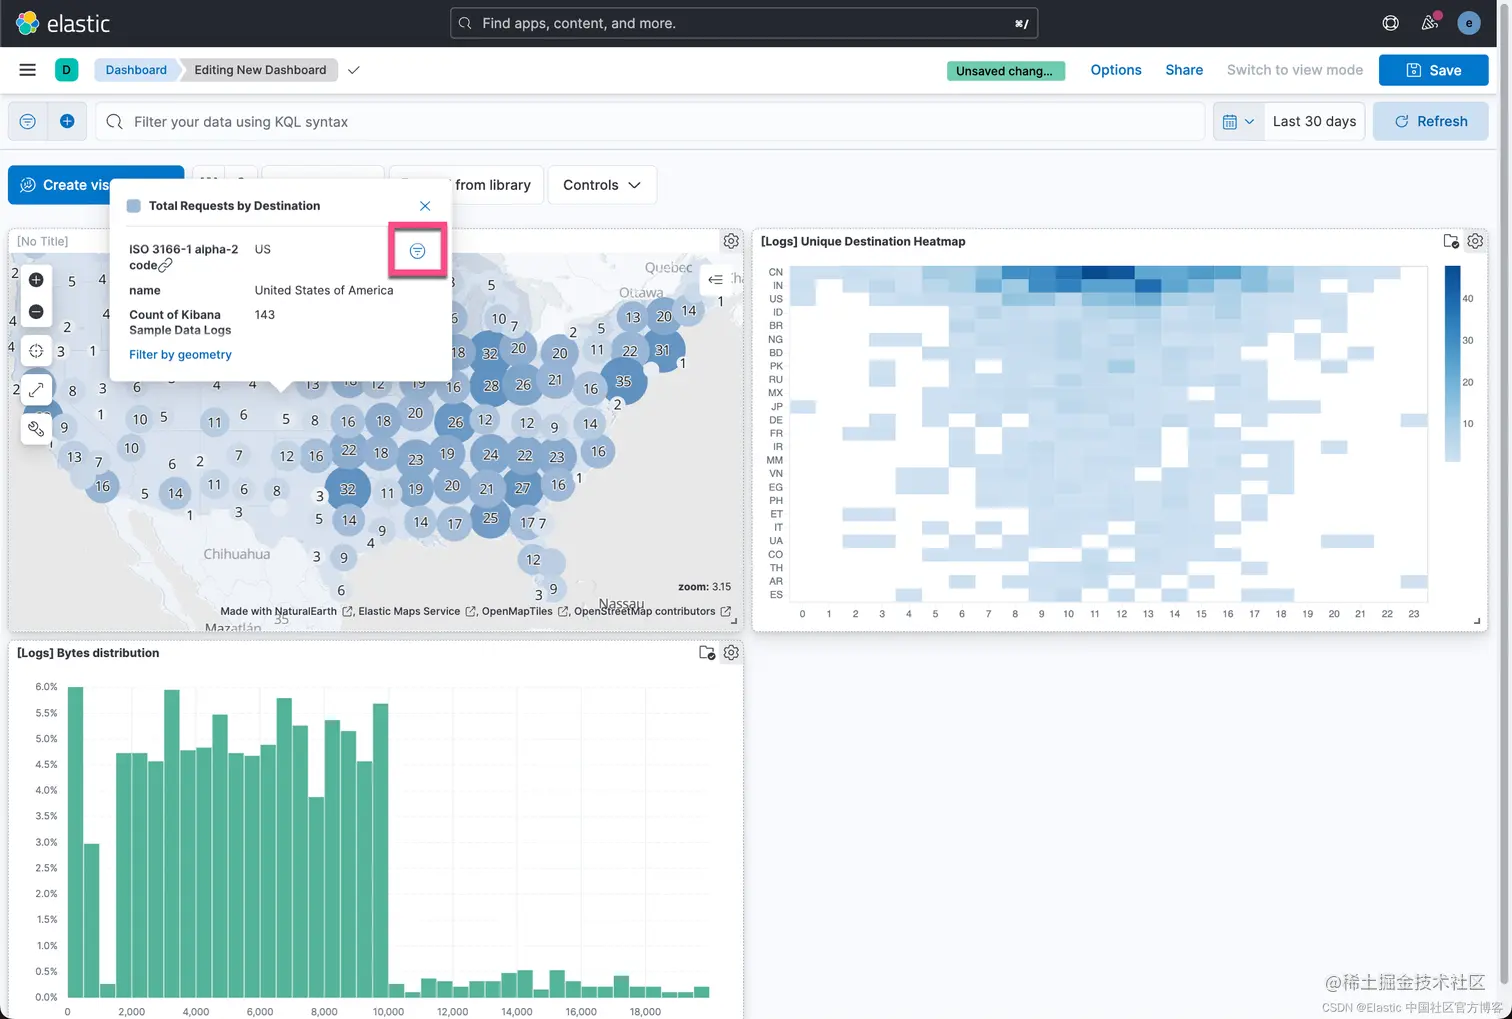1512x1019 pixels.
Task: Open the OpenMapTiles attribution link
Action: [525, 611]
